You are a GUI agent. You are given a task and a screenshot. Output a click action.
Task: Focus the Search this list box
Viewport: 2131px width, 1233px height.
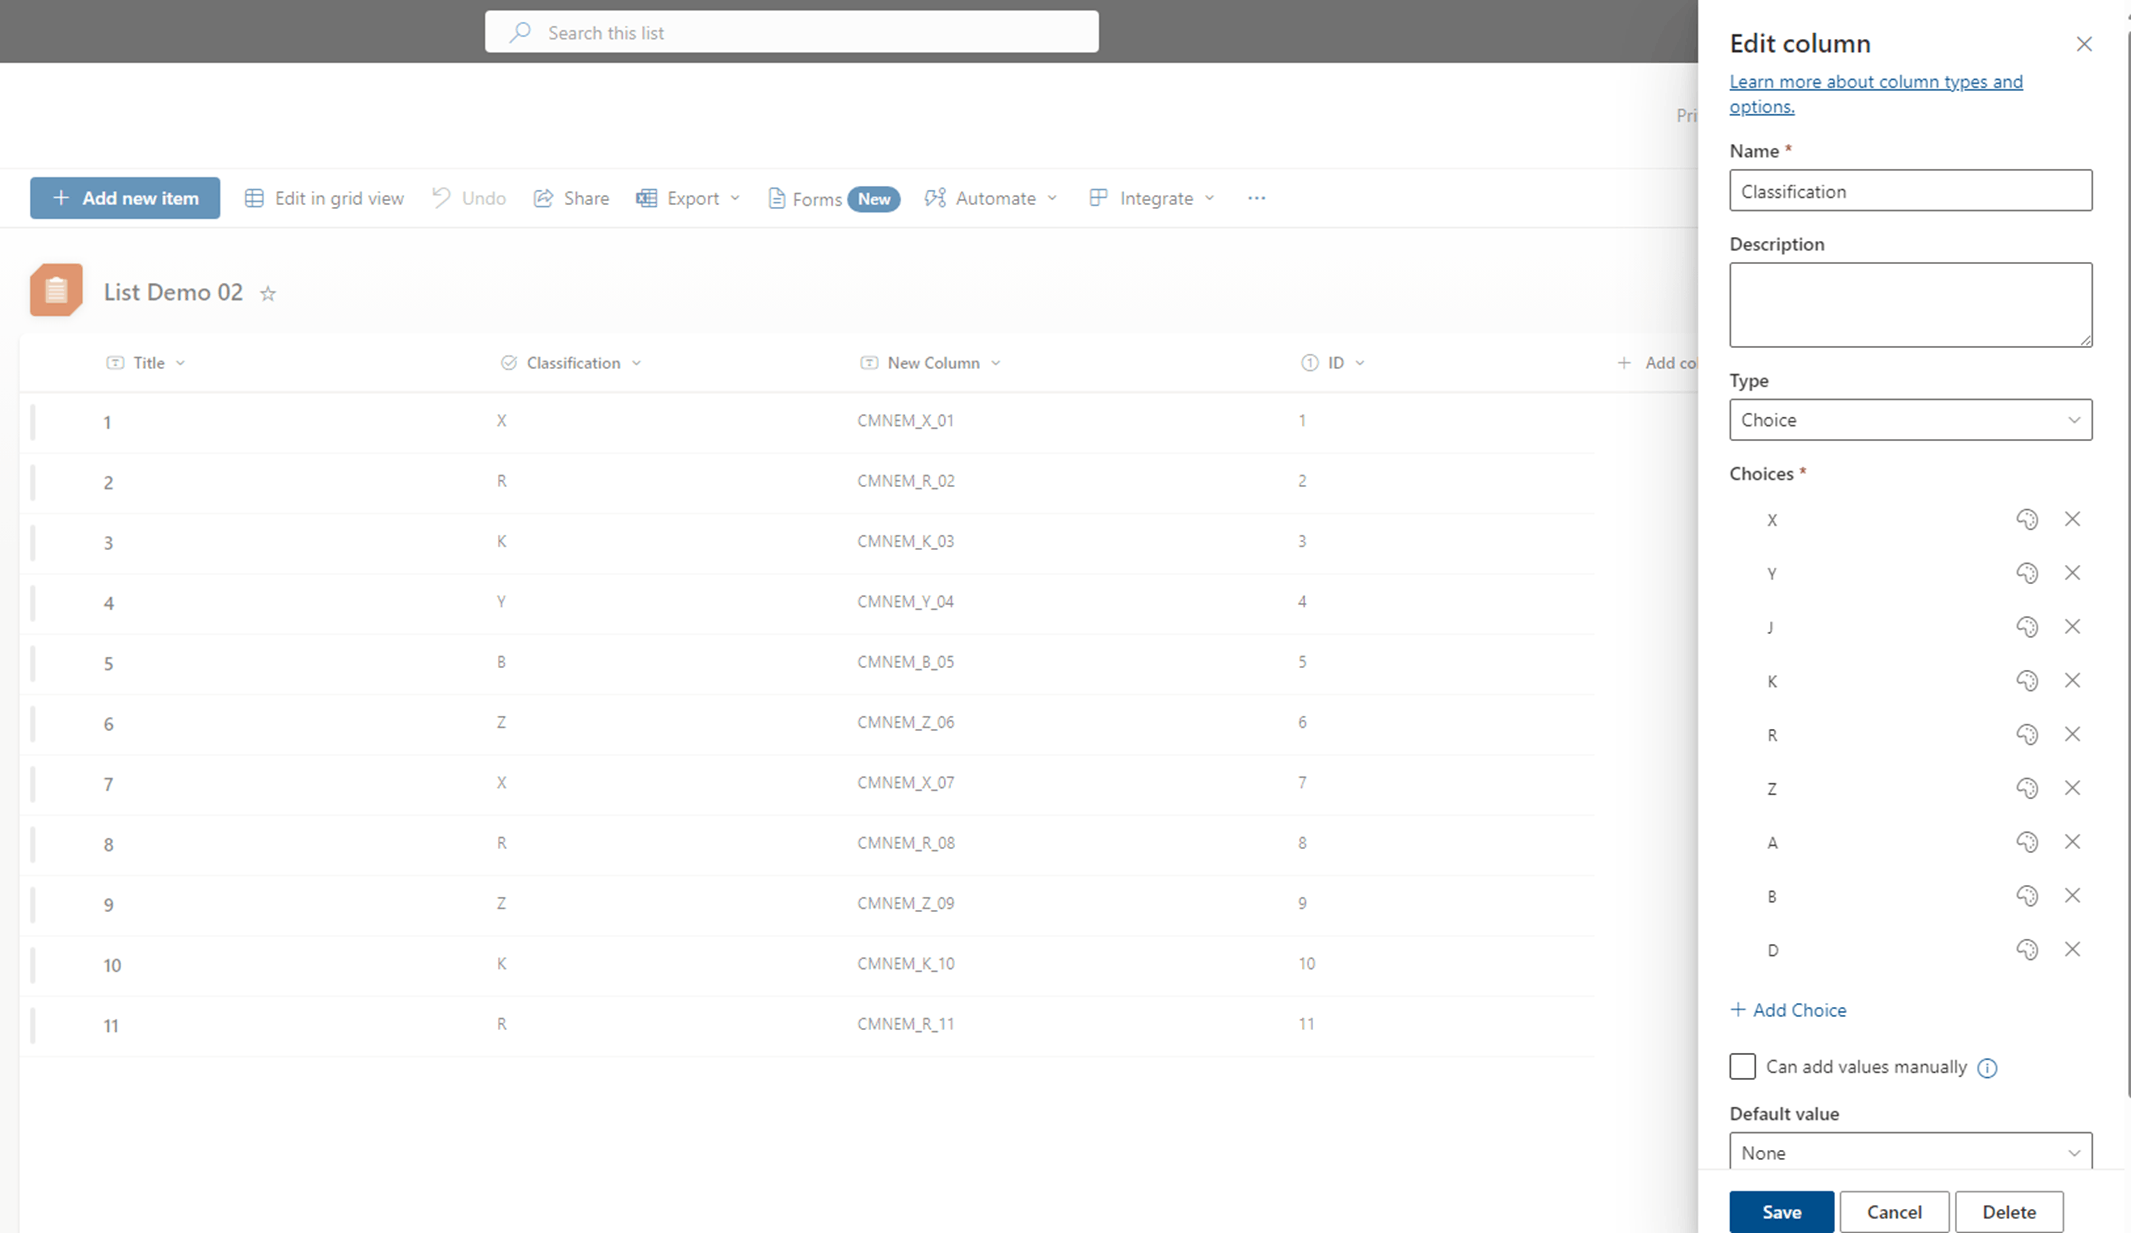click(x=792, y=32)
